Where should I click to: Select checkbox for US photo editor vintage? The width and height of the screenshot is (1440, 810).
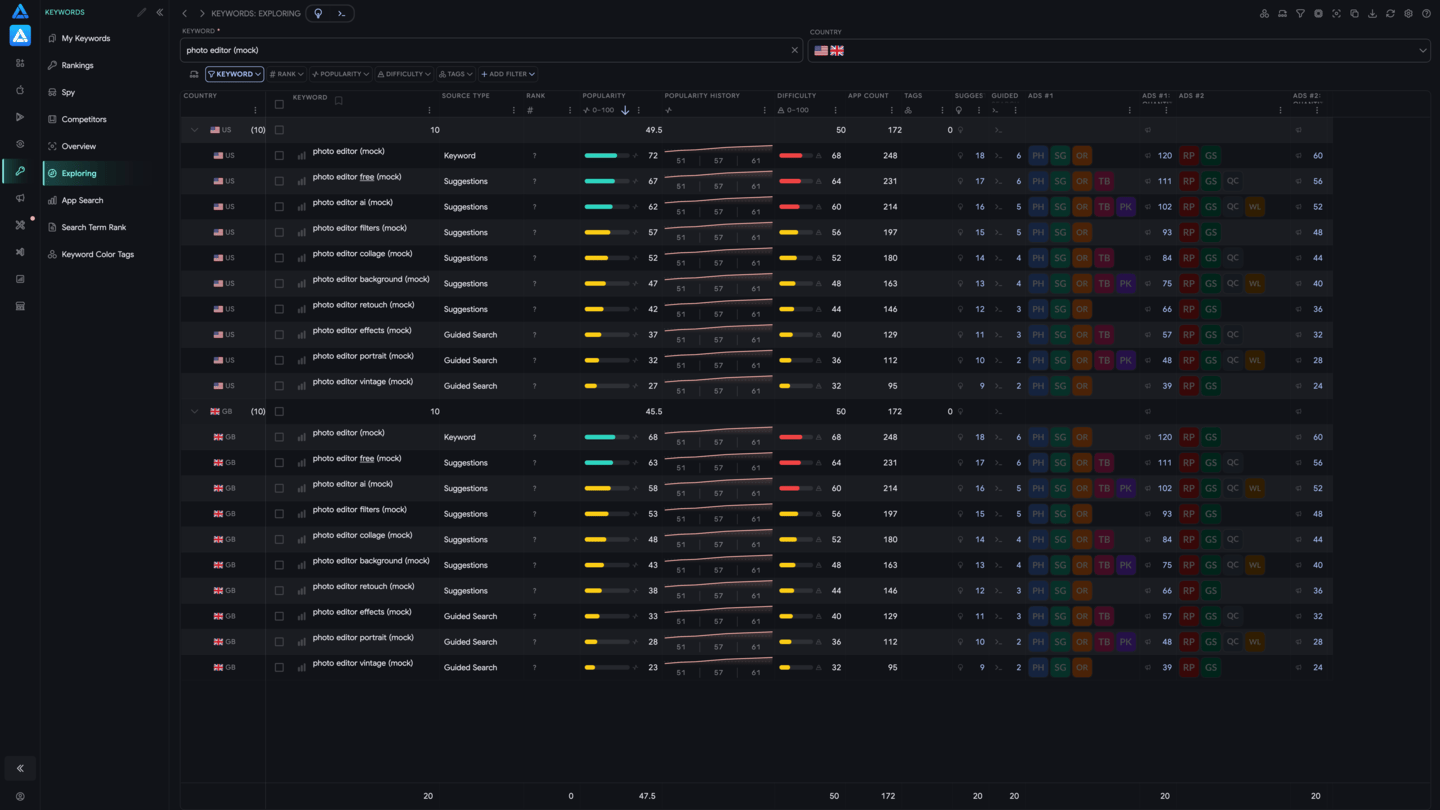tap(279, 386)
